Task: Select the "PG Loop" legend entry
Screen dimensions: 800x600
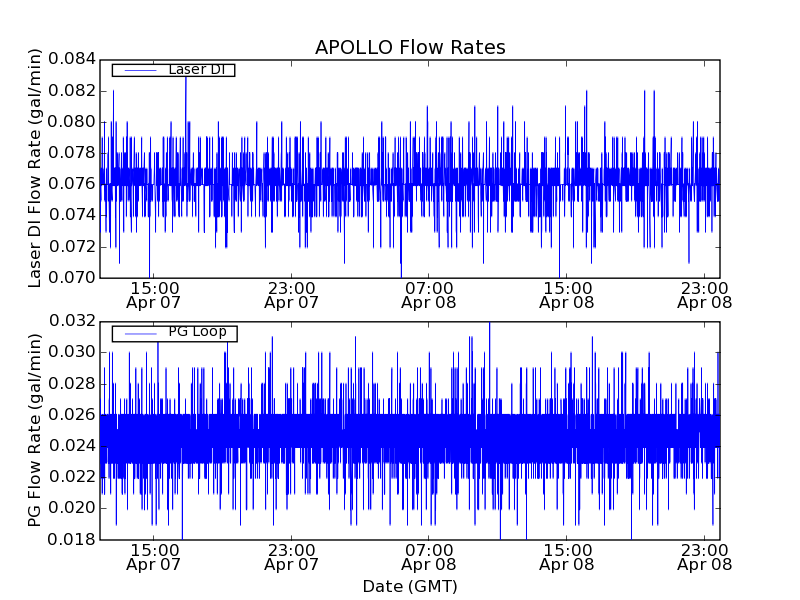Action: pos(174,333)
